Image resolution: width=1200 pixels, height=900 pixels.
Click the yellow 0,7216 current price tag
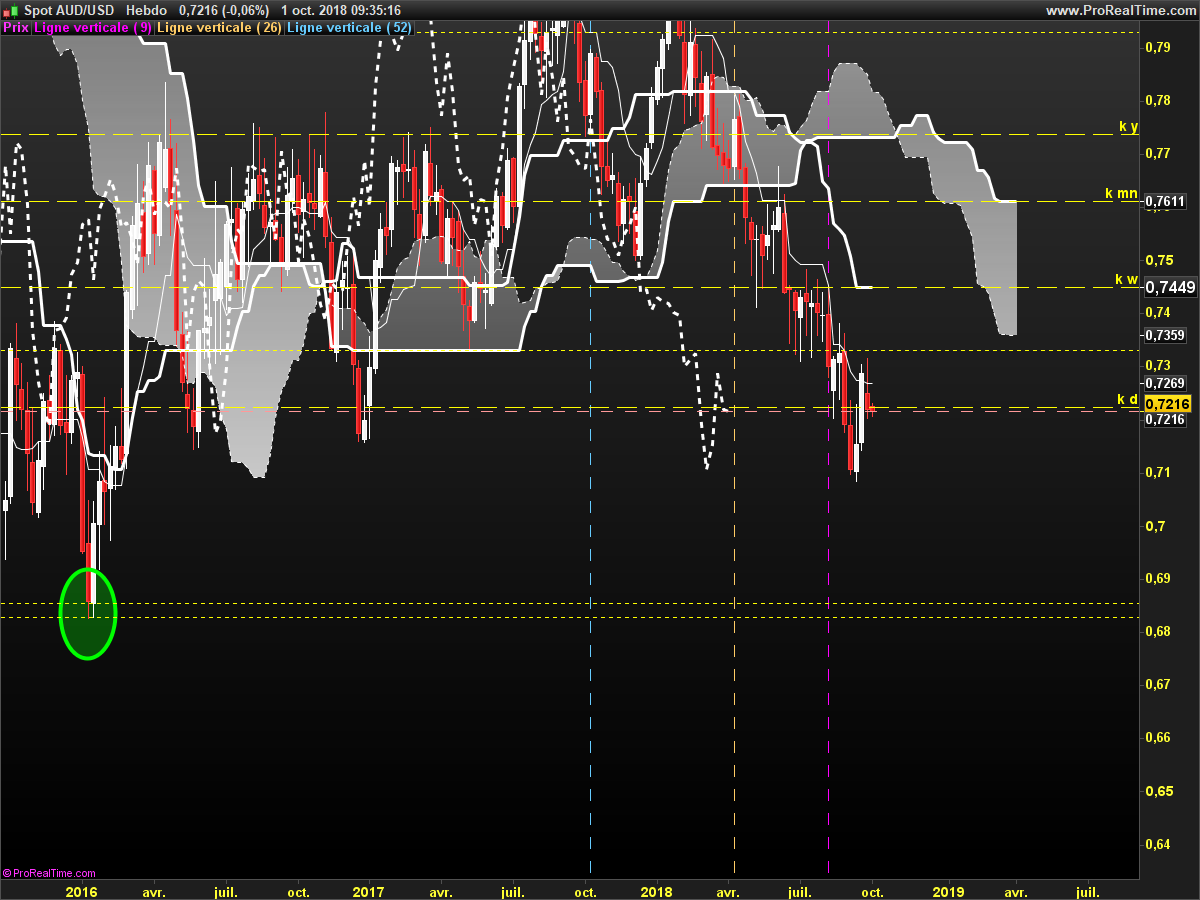pos(1167,404)
